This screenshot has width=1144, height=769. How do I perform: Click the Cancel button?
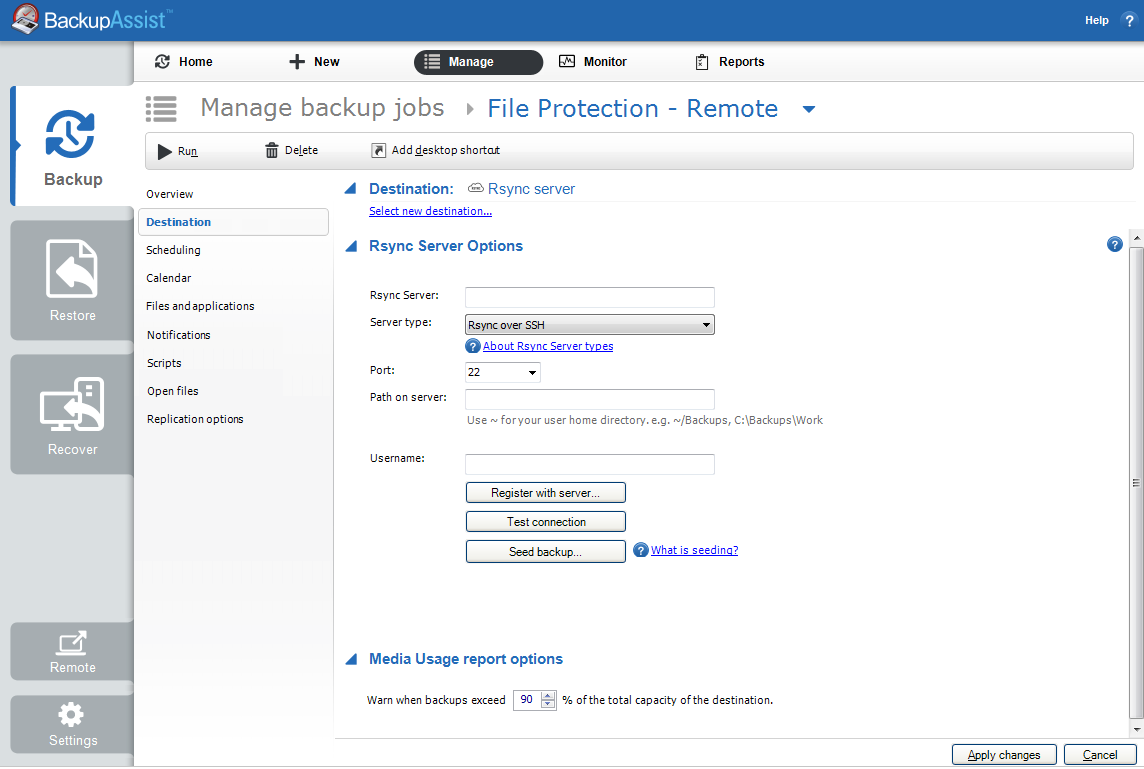click(1100, 755)
